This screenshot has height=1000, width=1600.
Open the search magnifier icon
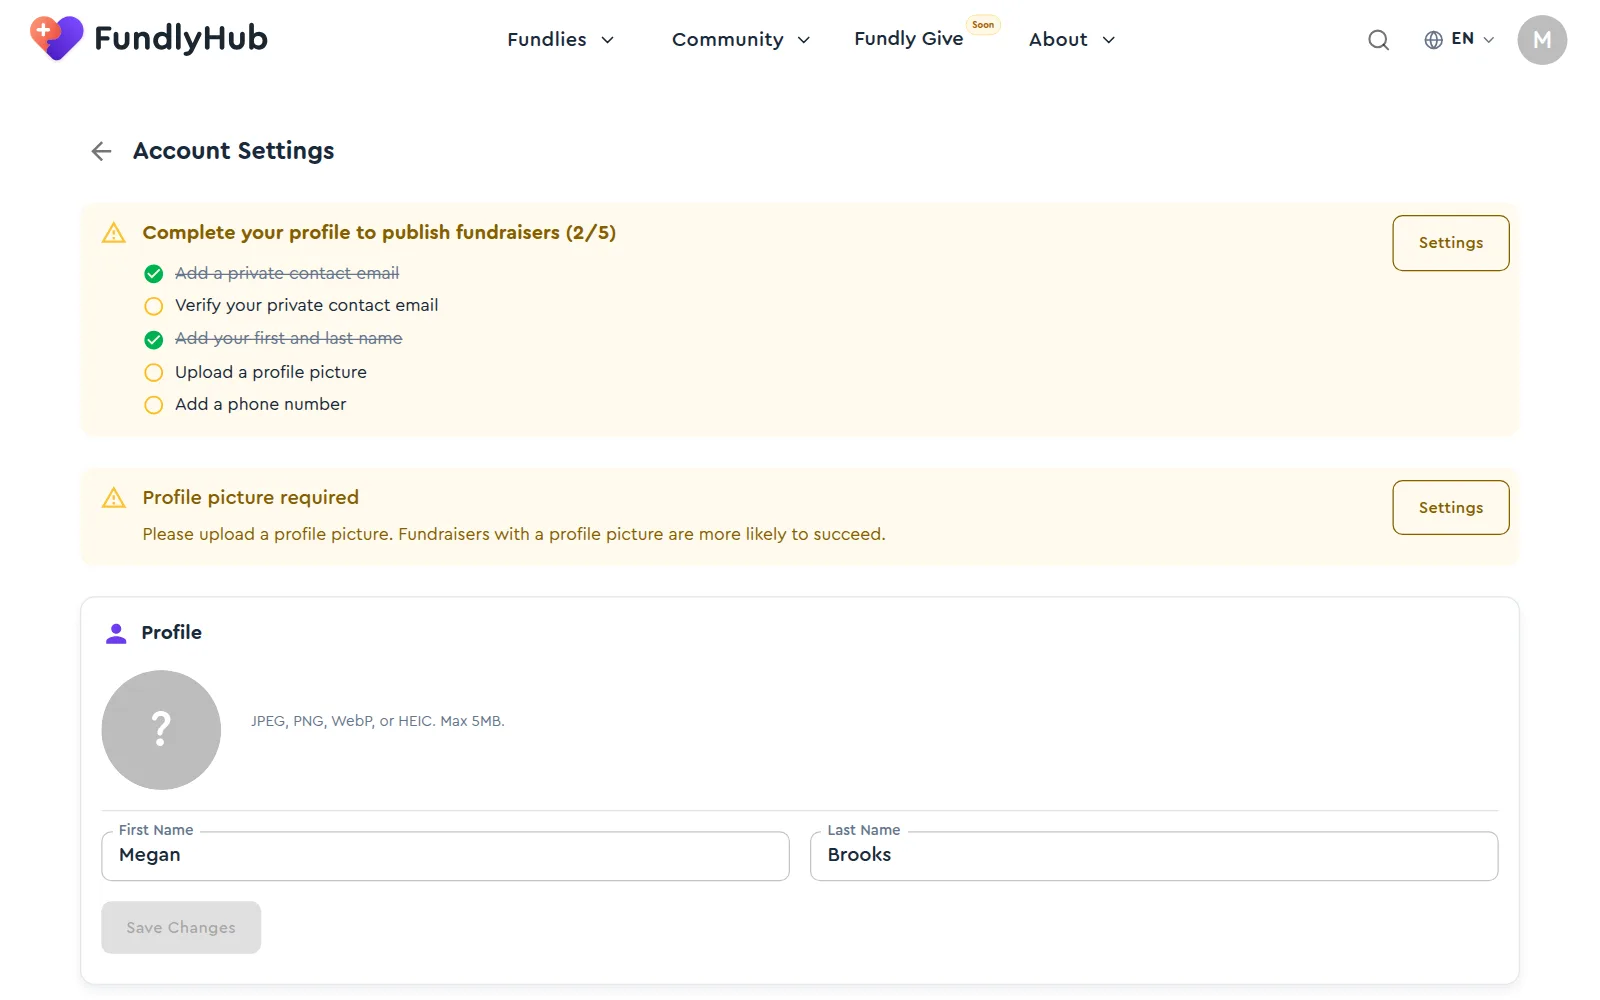pyautogui.click(x=1378, y=40)
